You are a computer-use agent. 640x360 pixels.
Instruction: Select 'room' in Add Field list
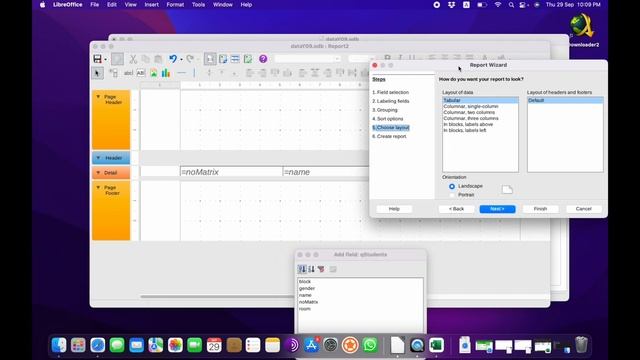coord(305,309)
